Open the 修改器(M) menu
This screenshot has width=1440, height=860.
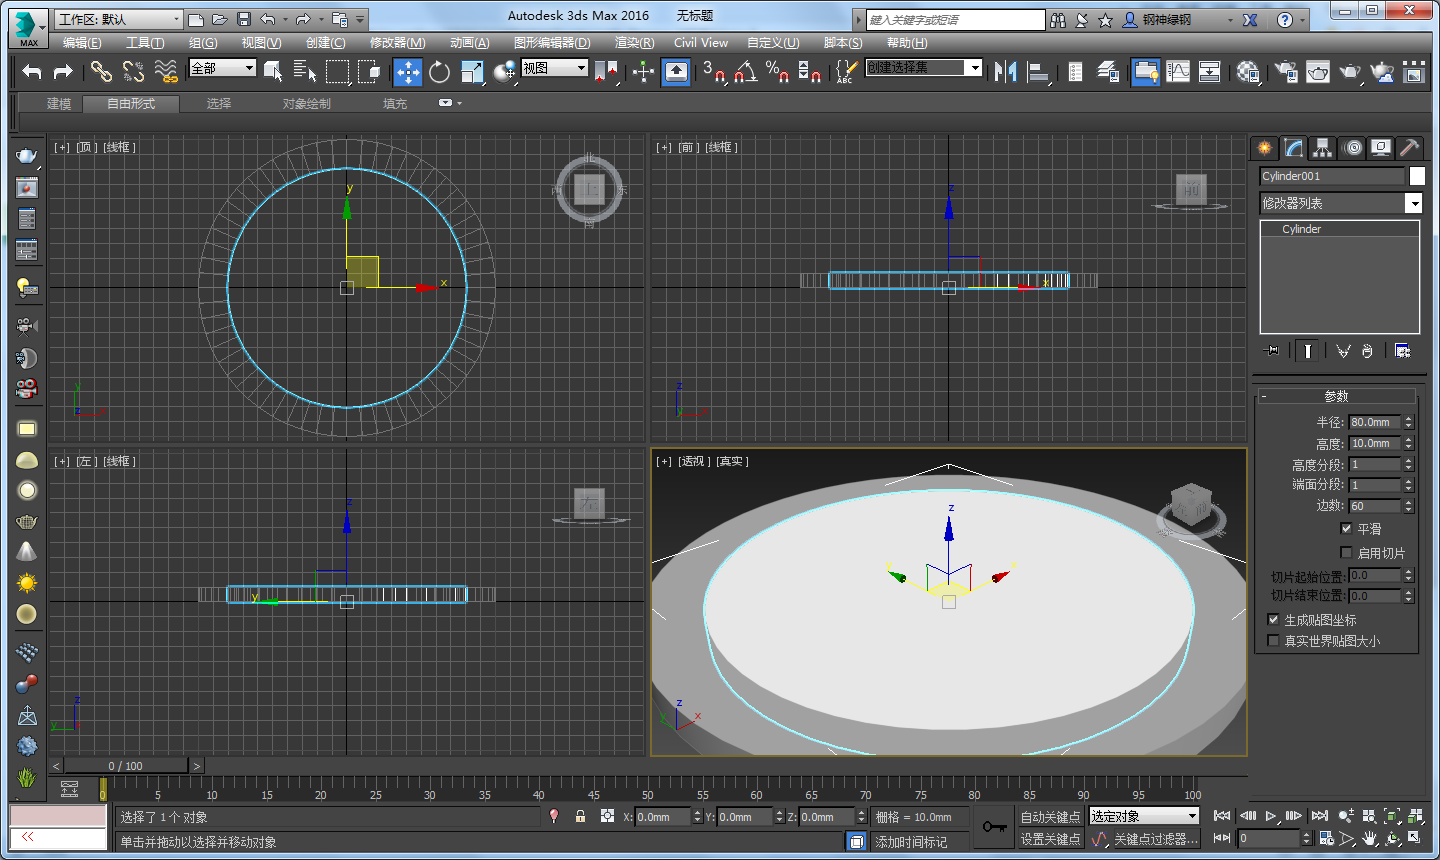click(398, 43)
